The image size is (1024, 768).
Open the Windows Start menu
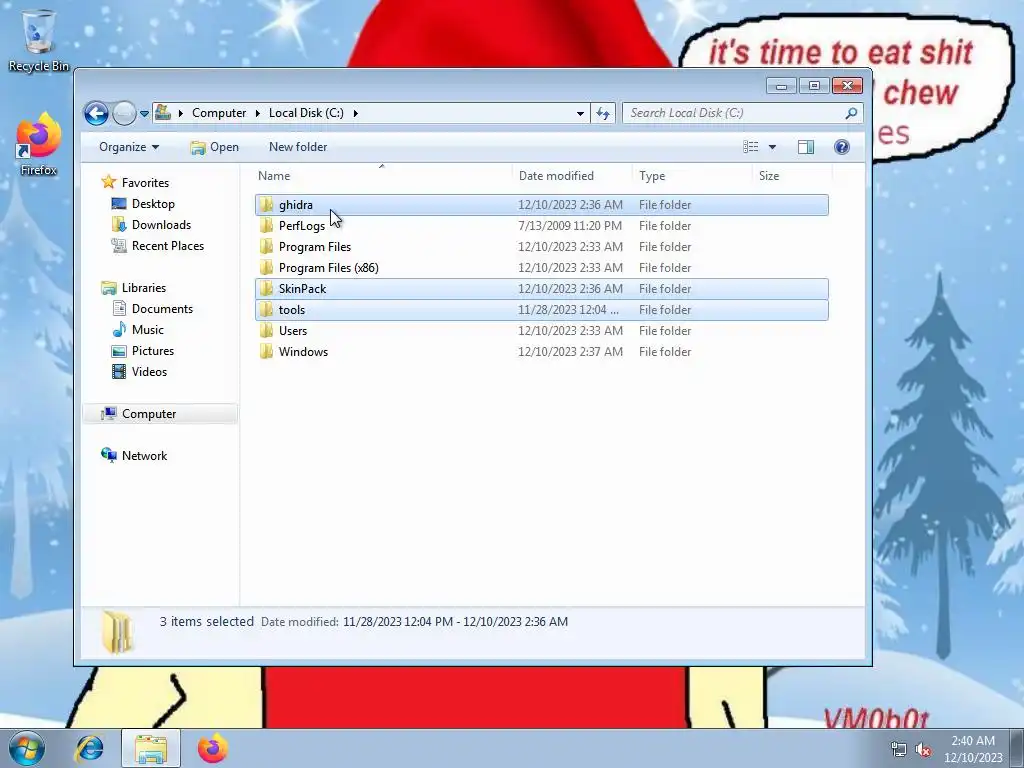tap(27, 748)
